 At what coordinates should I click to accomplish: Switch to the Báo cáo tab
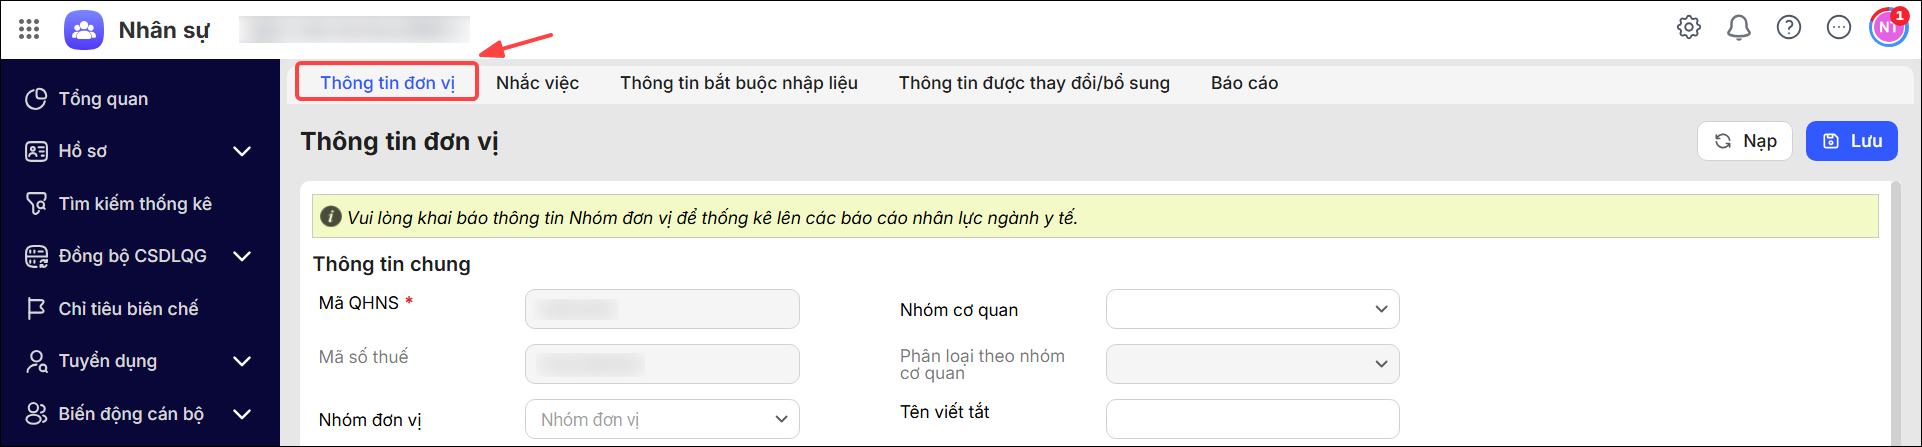[1244, 83]
